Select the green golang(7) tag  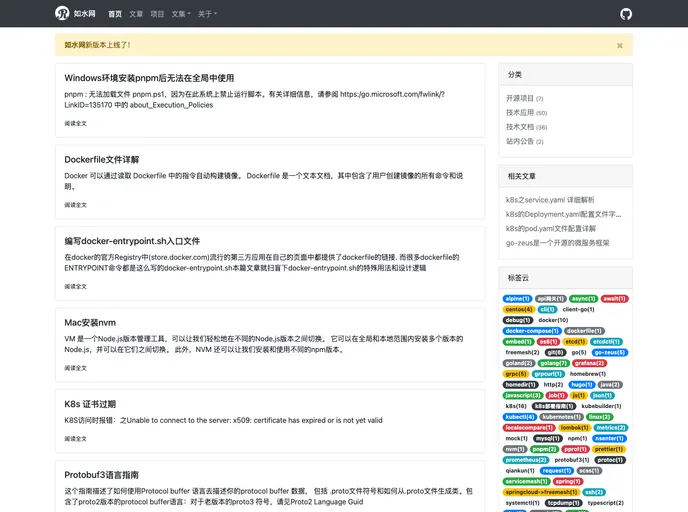(553, 363)
